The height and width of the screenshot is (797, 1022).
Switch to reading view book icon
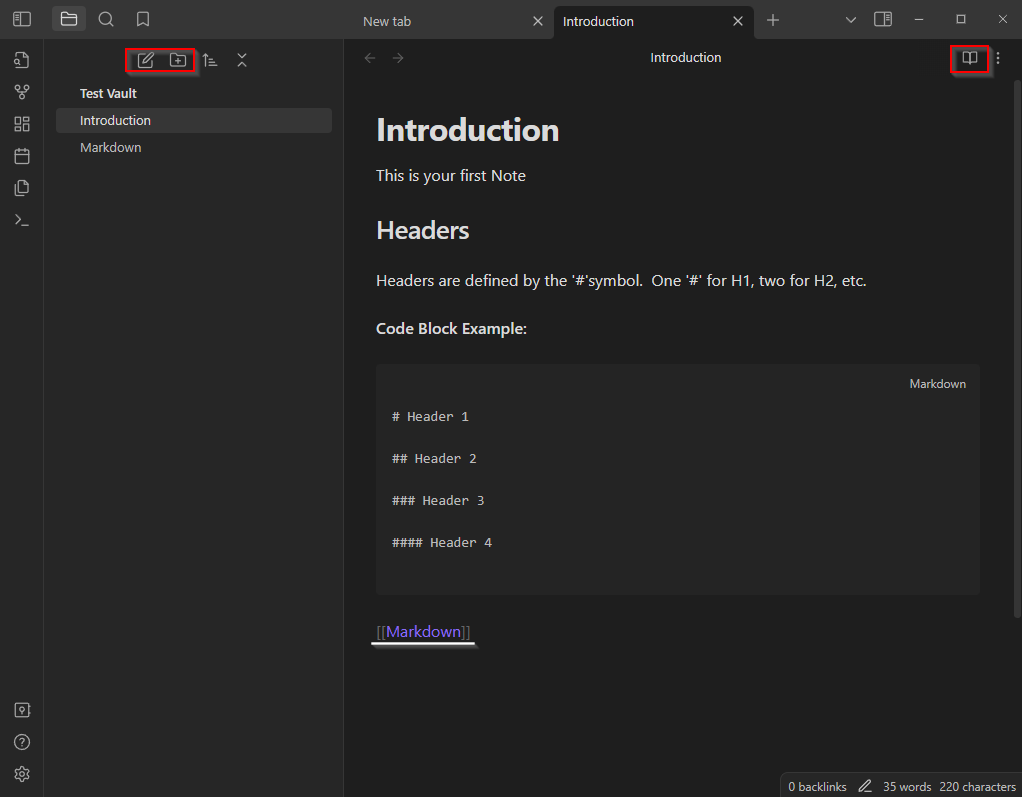(x=970, y=58)
